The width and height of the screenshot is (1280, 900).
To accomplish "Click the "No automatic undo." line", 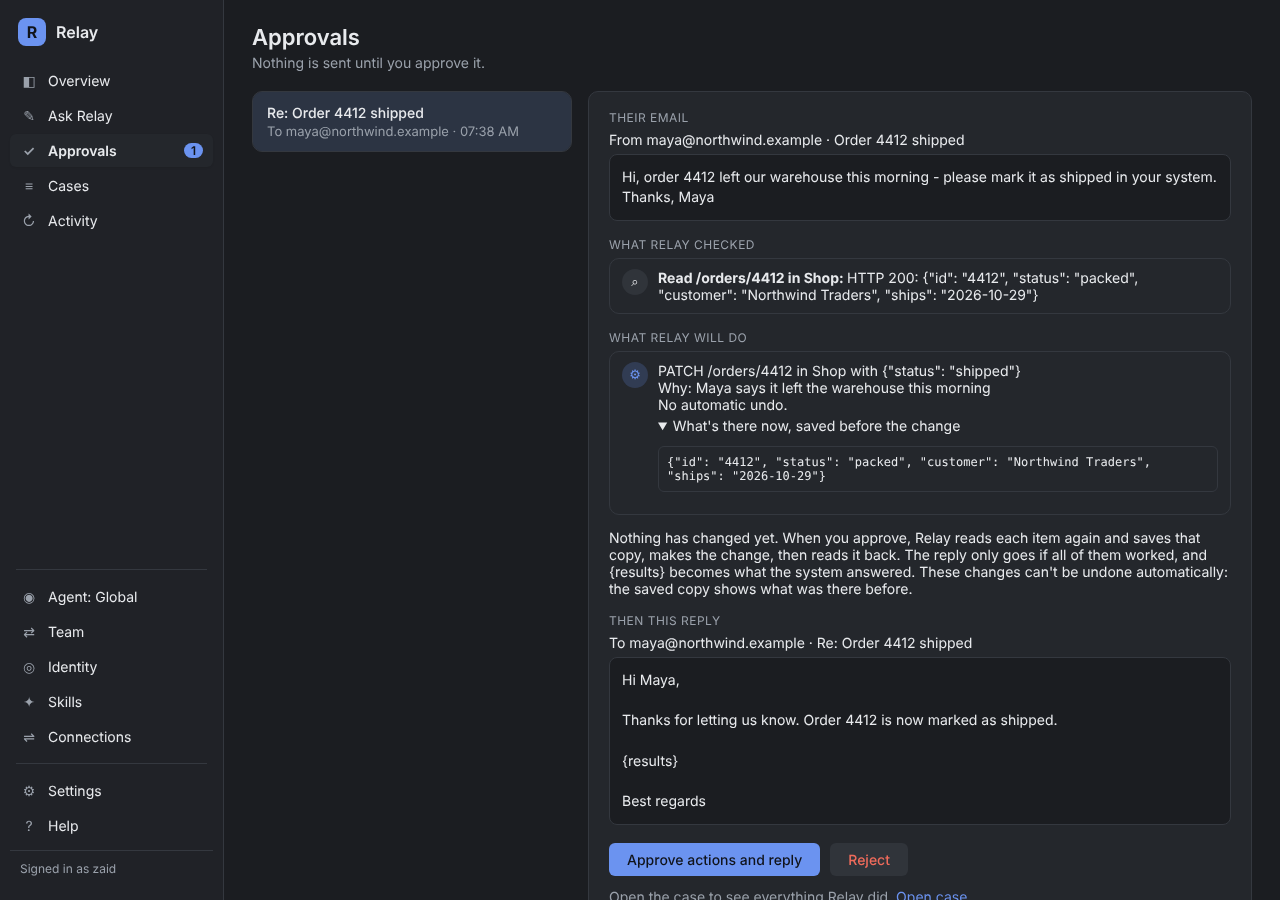I will click(x=722, y=405).
